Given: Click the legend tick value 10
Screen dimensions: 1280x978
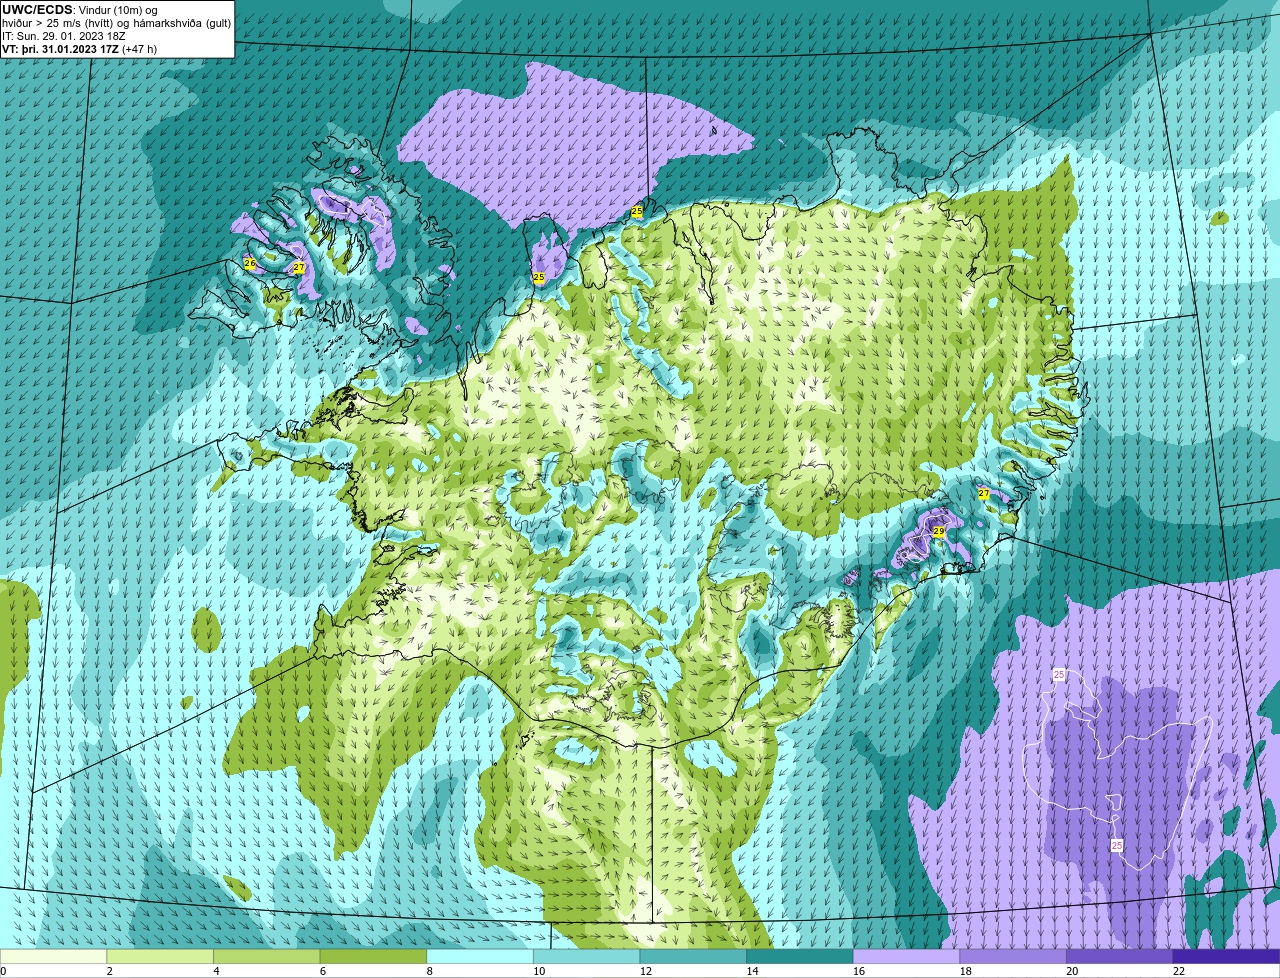Looking at the screenshot, I should point(539,971).
